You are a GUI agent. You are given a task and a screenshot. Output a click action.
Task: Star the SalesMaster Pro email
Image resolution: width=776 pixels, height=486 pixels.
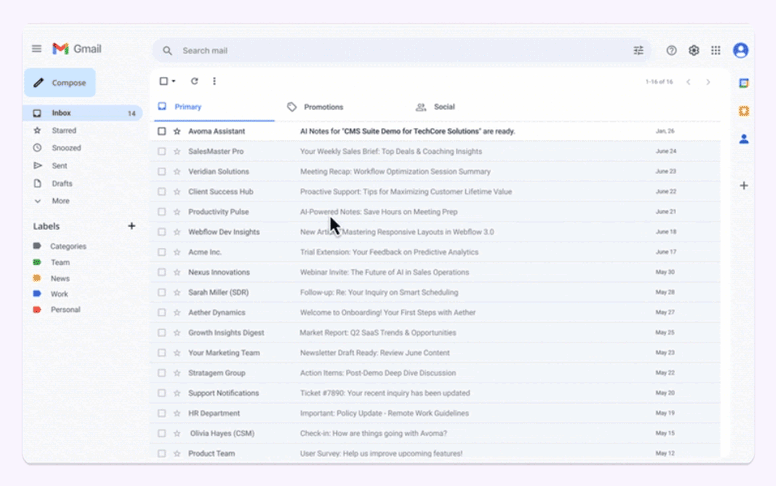click(177, 151)
